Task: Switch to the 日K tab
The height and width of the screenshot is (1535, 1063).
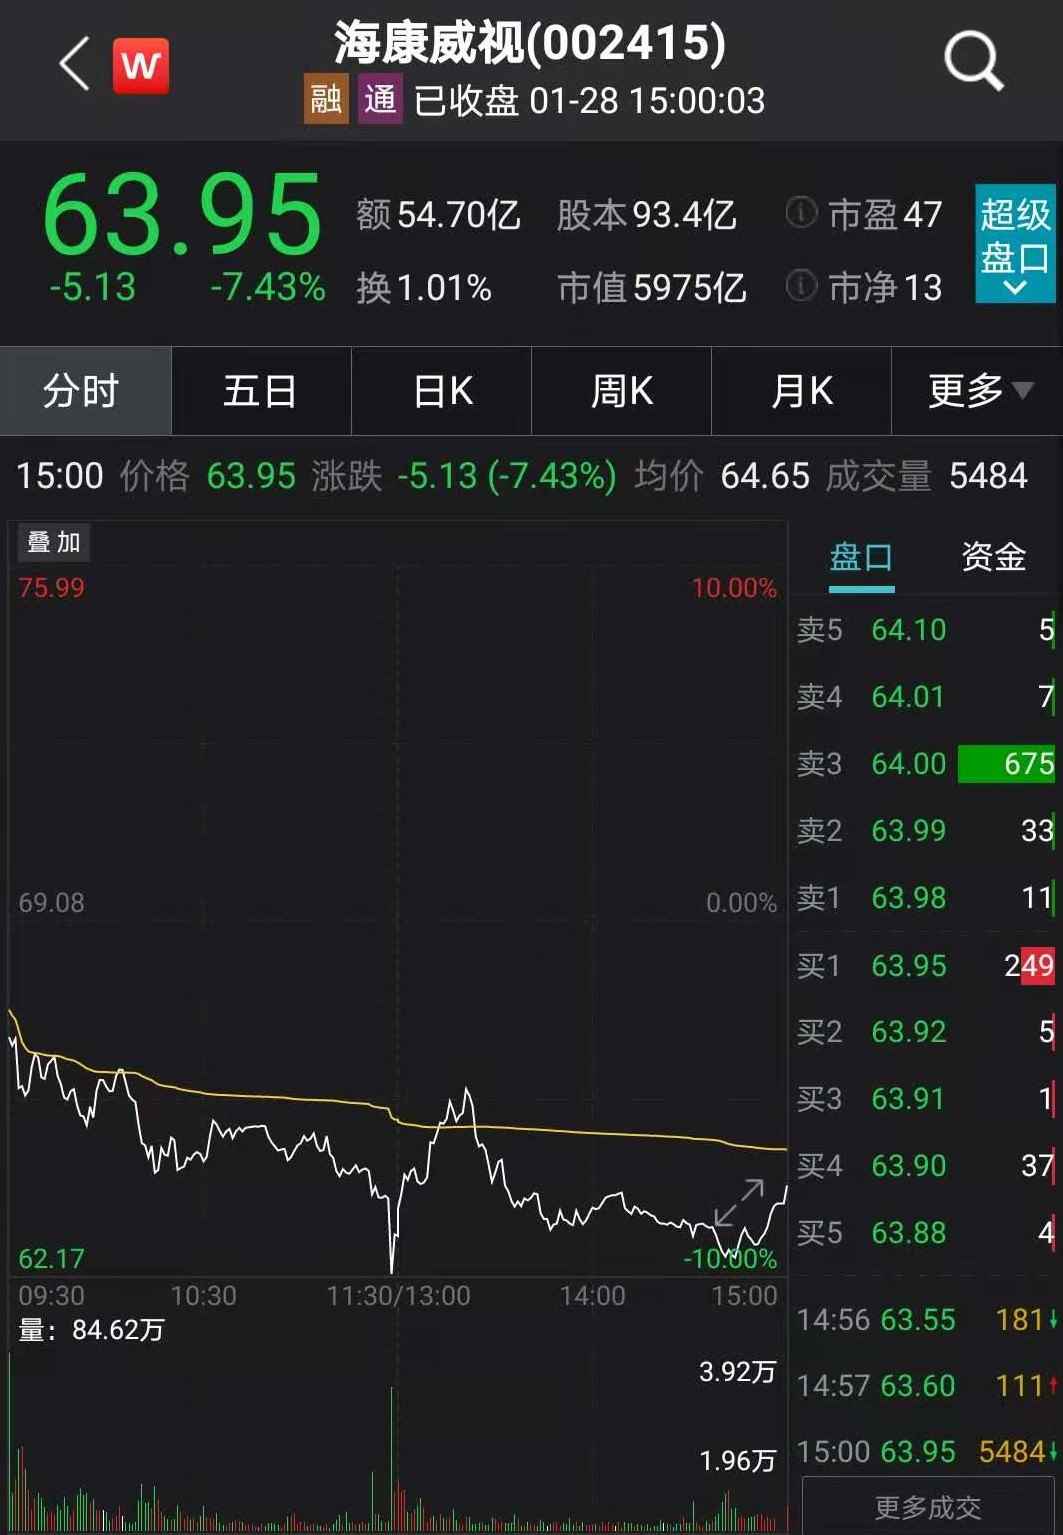Action: pos(441,391)
